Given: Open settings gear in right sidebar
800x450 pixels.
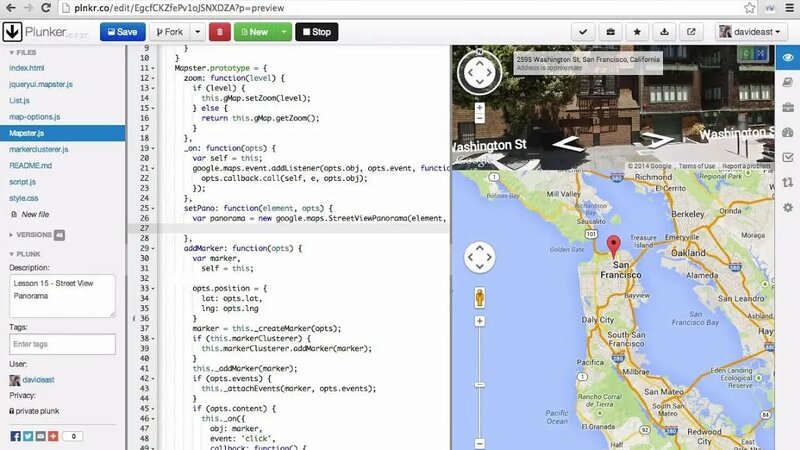Looking at the screenshot, I should pos(788,207).
